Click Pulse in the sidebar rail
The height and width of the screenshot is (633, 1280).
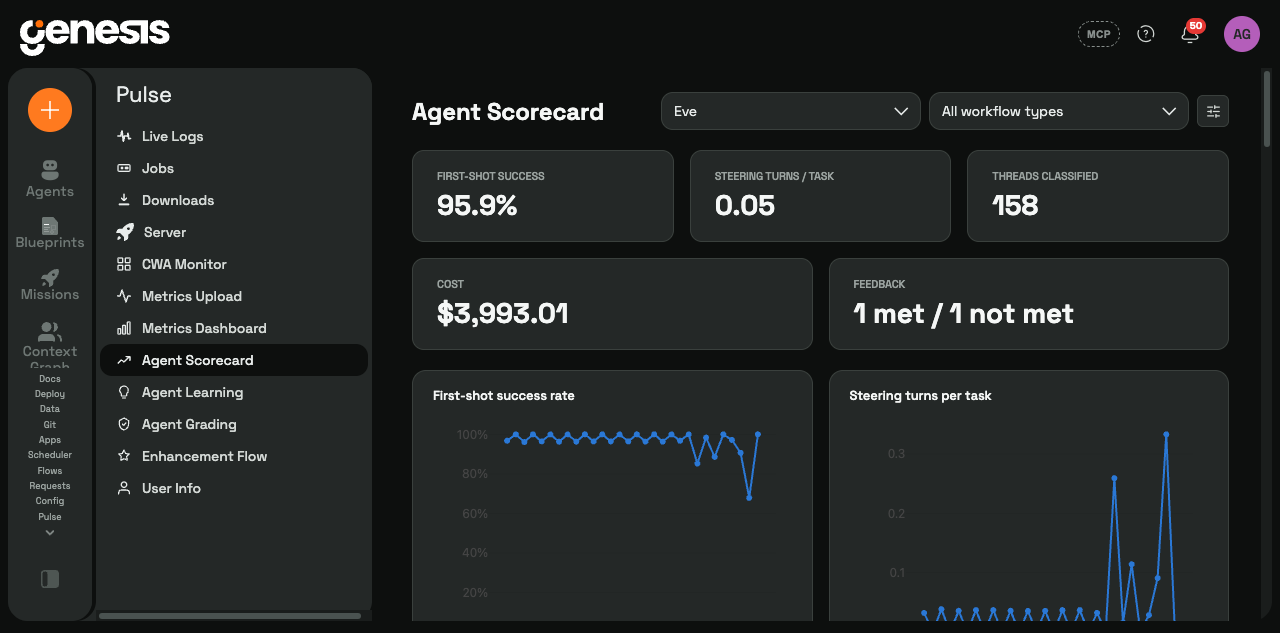(x=50, y=517)
